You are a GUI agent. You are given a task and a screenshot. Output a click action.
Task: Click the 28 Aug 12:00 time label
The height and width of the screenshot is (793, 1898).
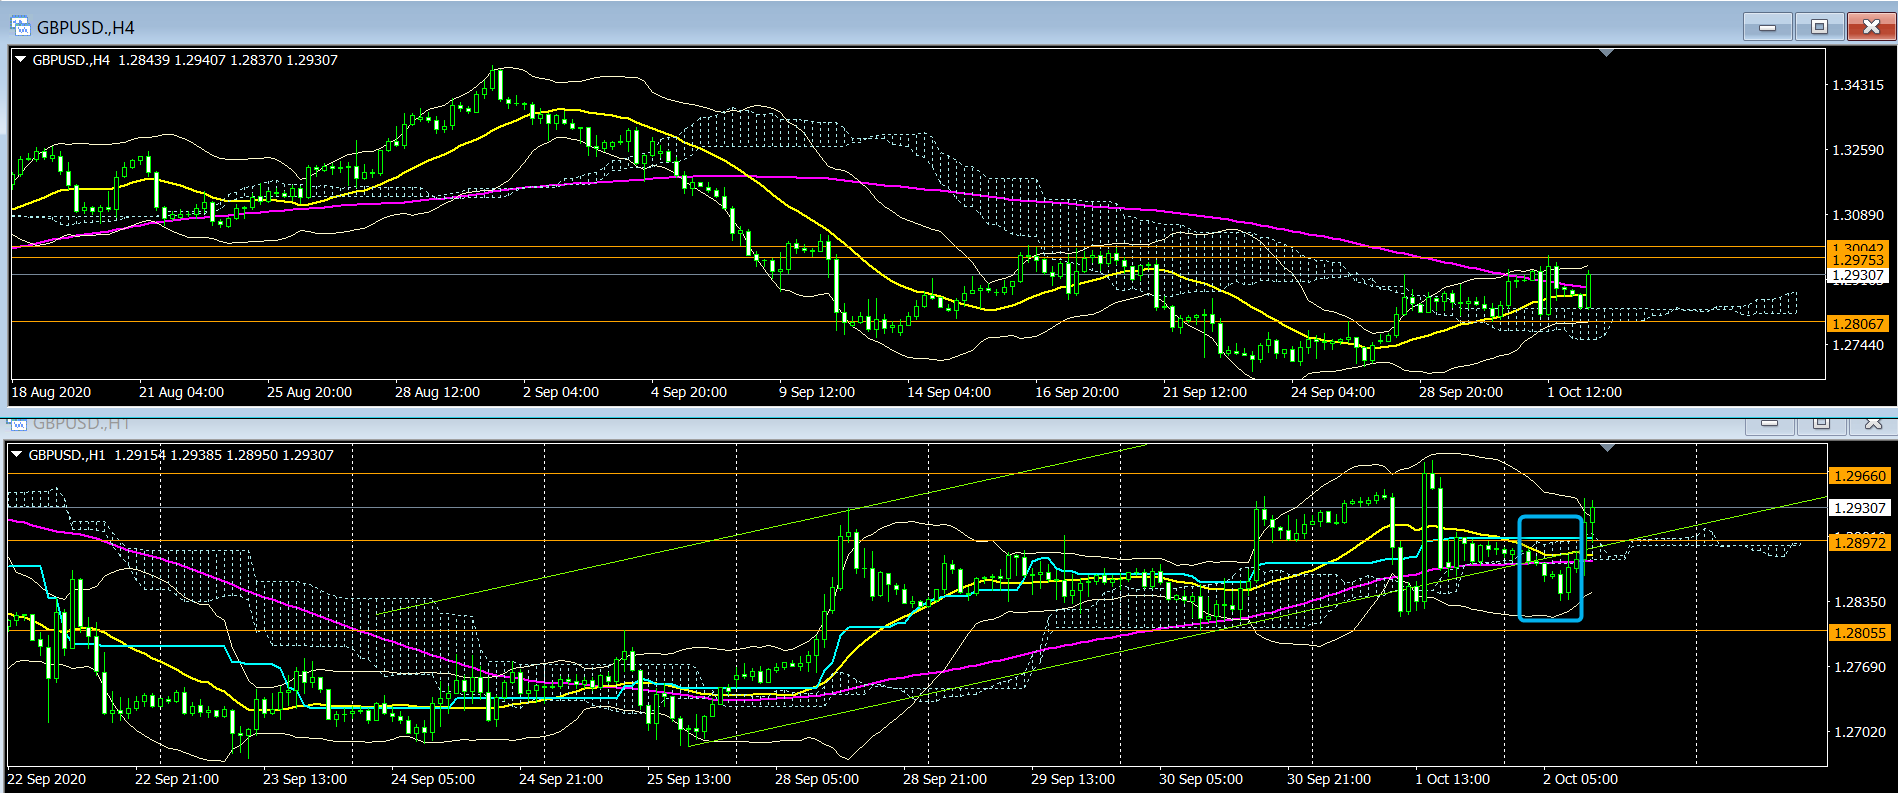pyautogui.click(x=437, y=392)
